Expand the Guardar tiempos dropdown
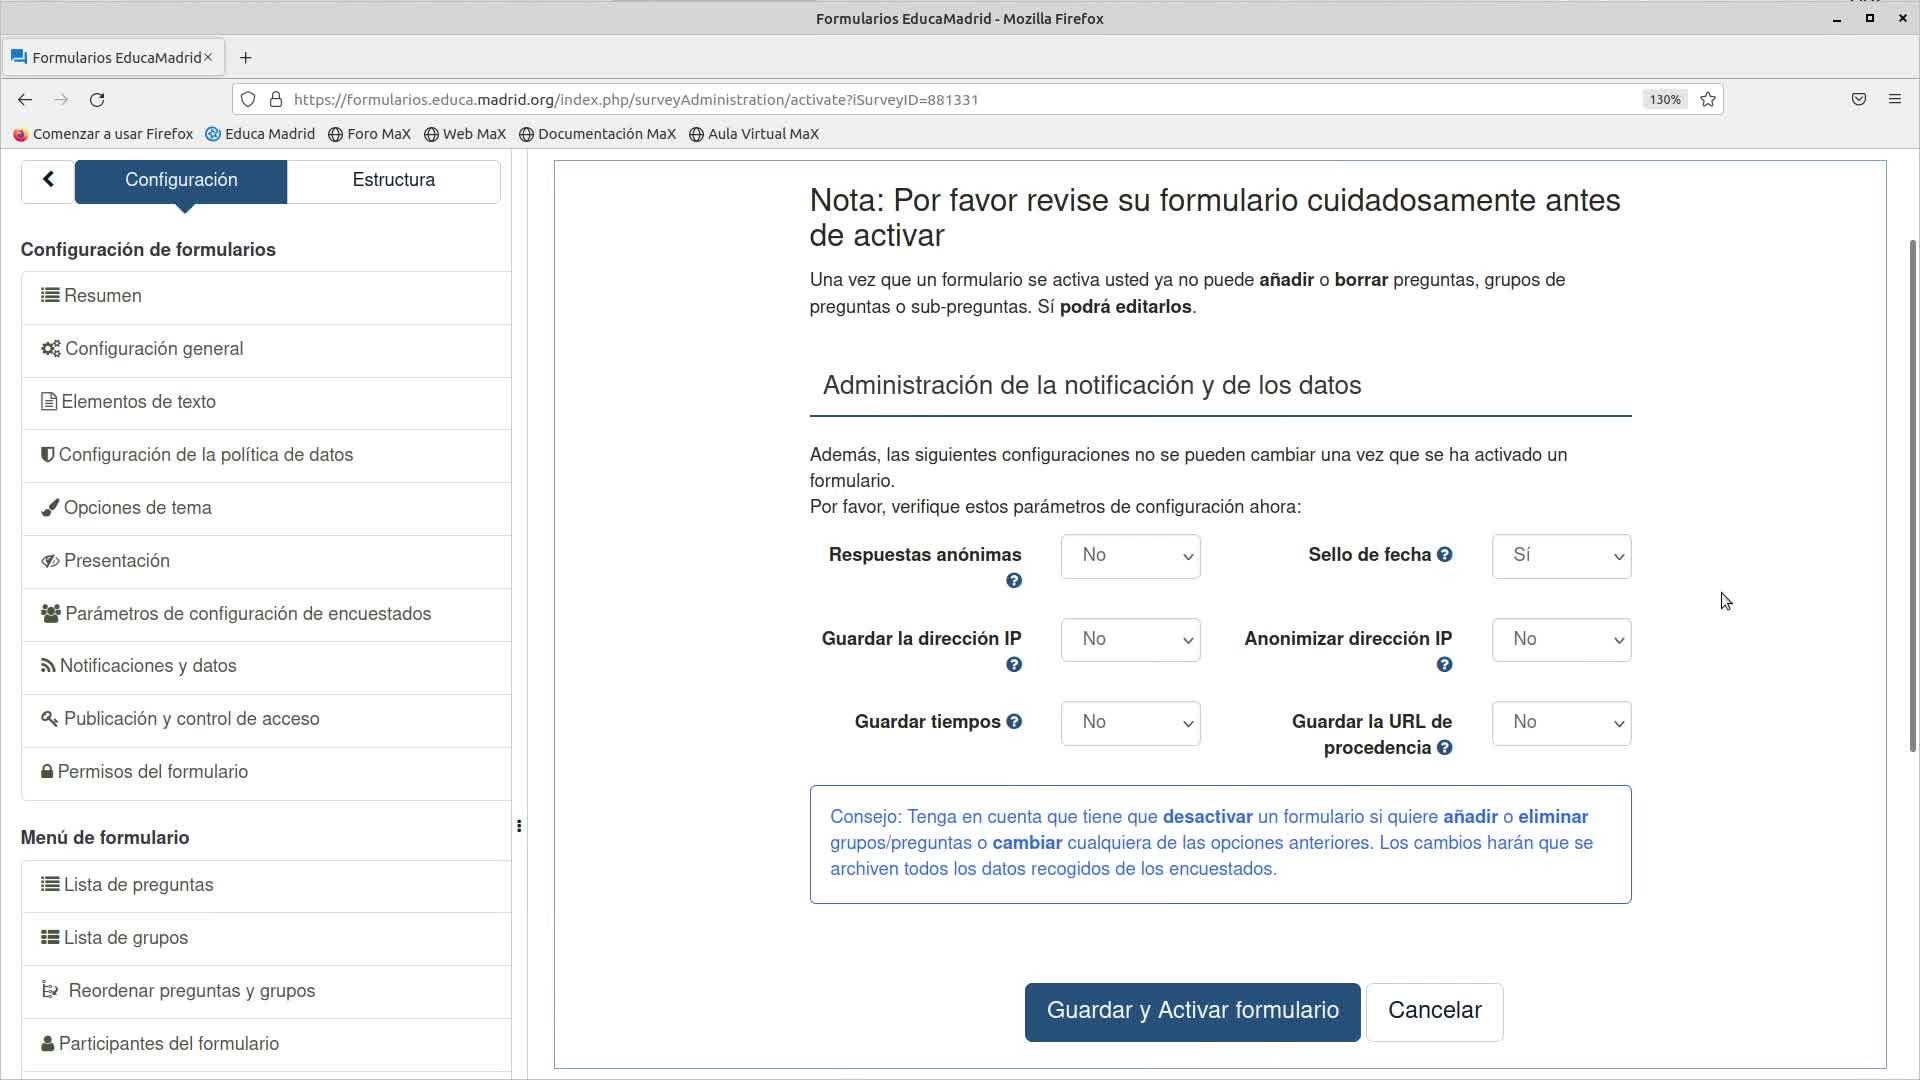The width and height of the screenshot is (1920, 1080). pos(1130,723)
